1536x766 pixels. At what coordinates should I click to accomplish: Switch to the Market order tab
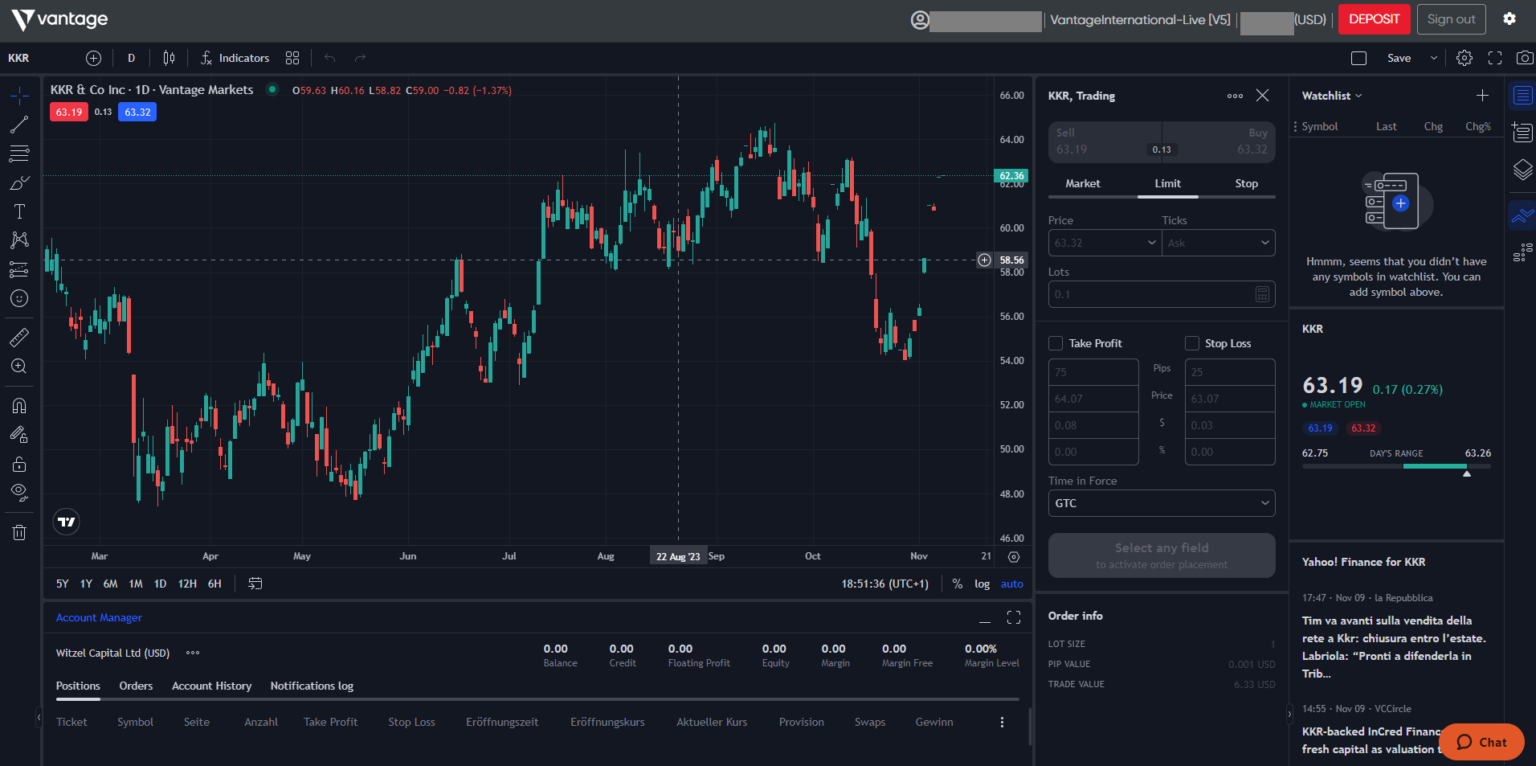pyautogui.click(x=1082, y=184)
